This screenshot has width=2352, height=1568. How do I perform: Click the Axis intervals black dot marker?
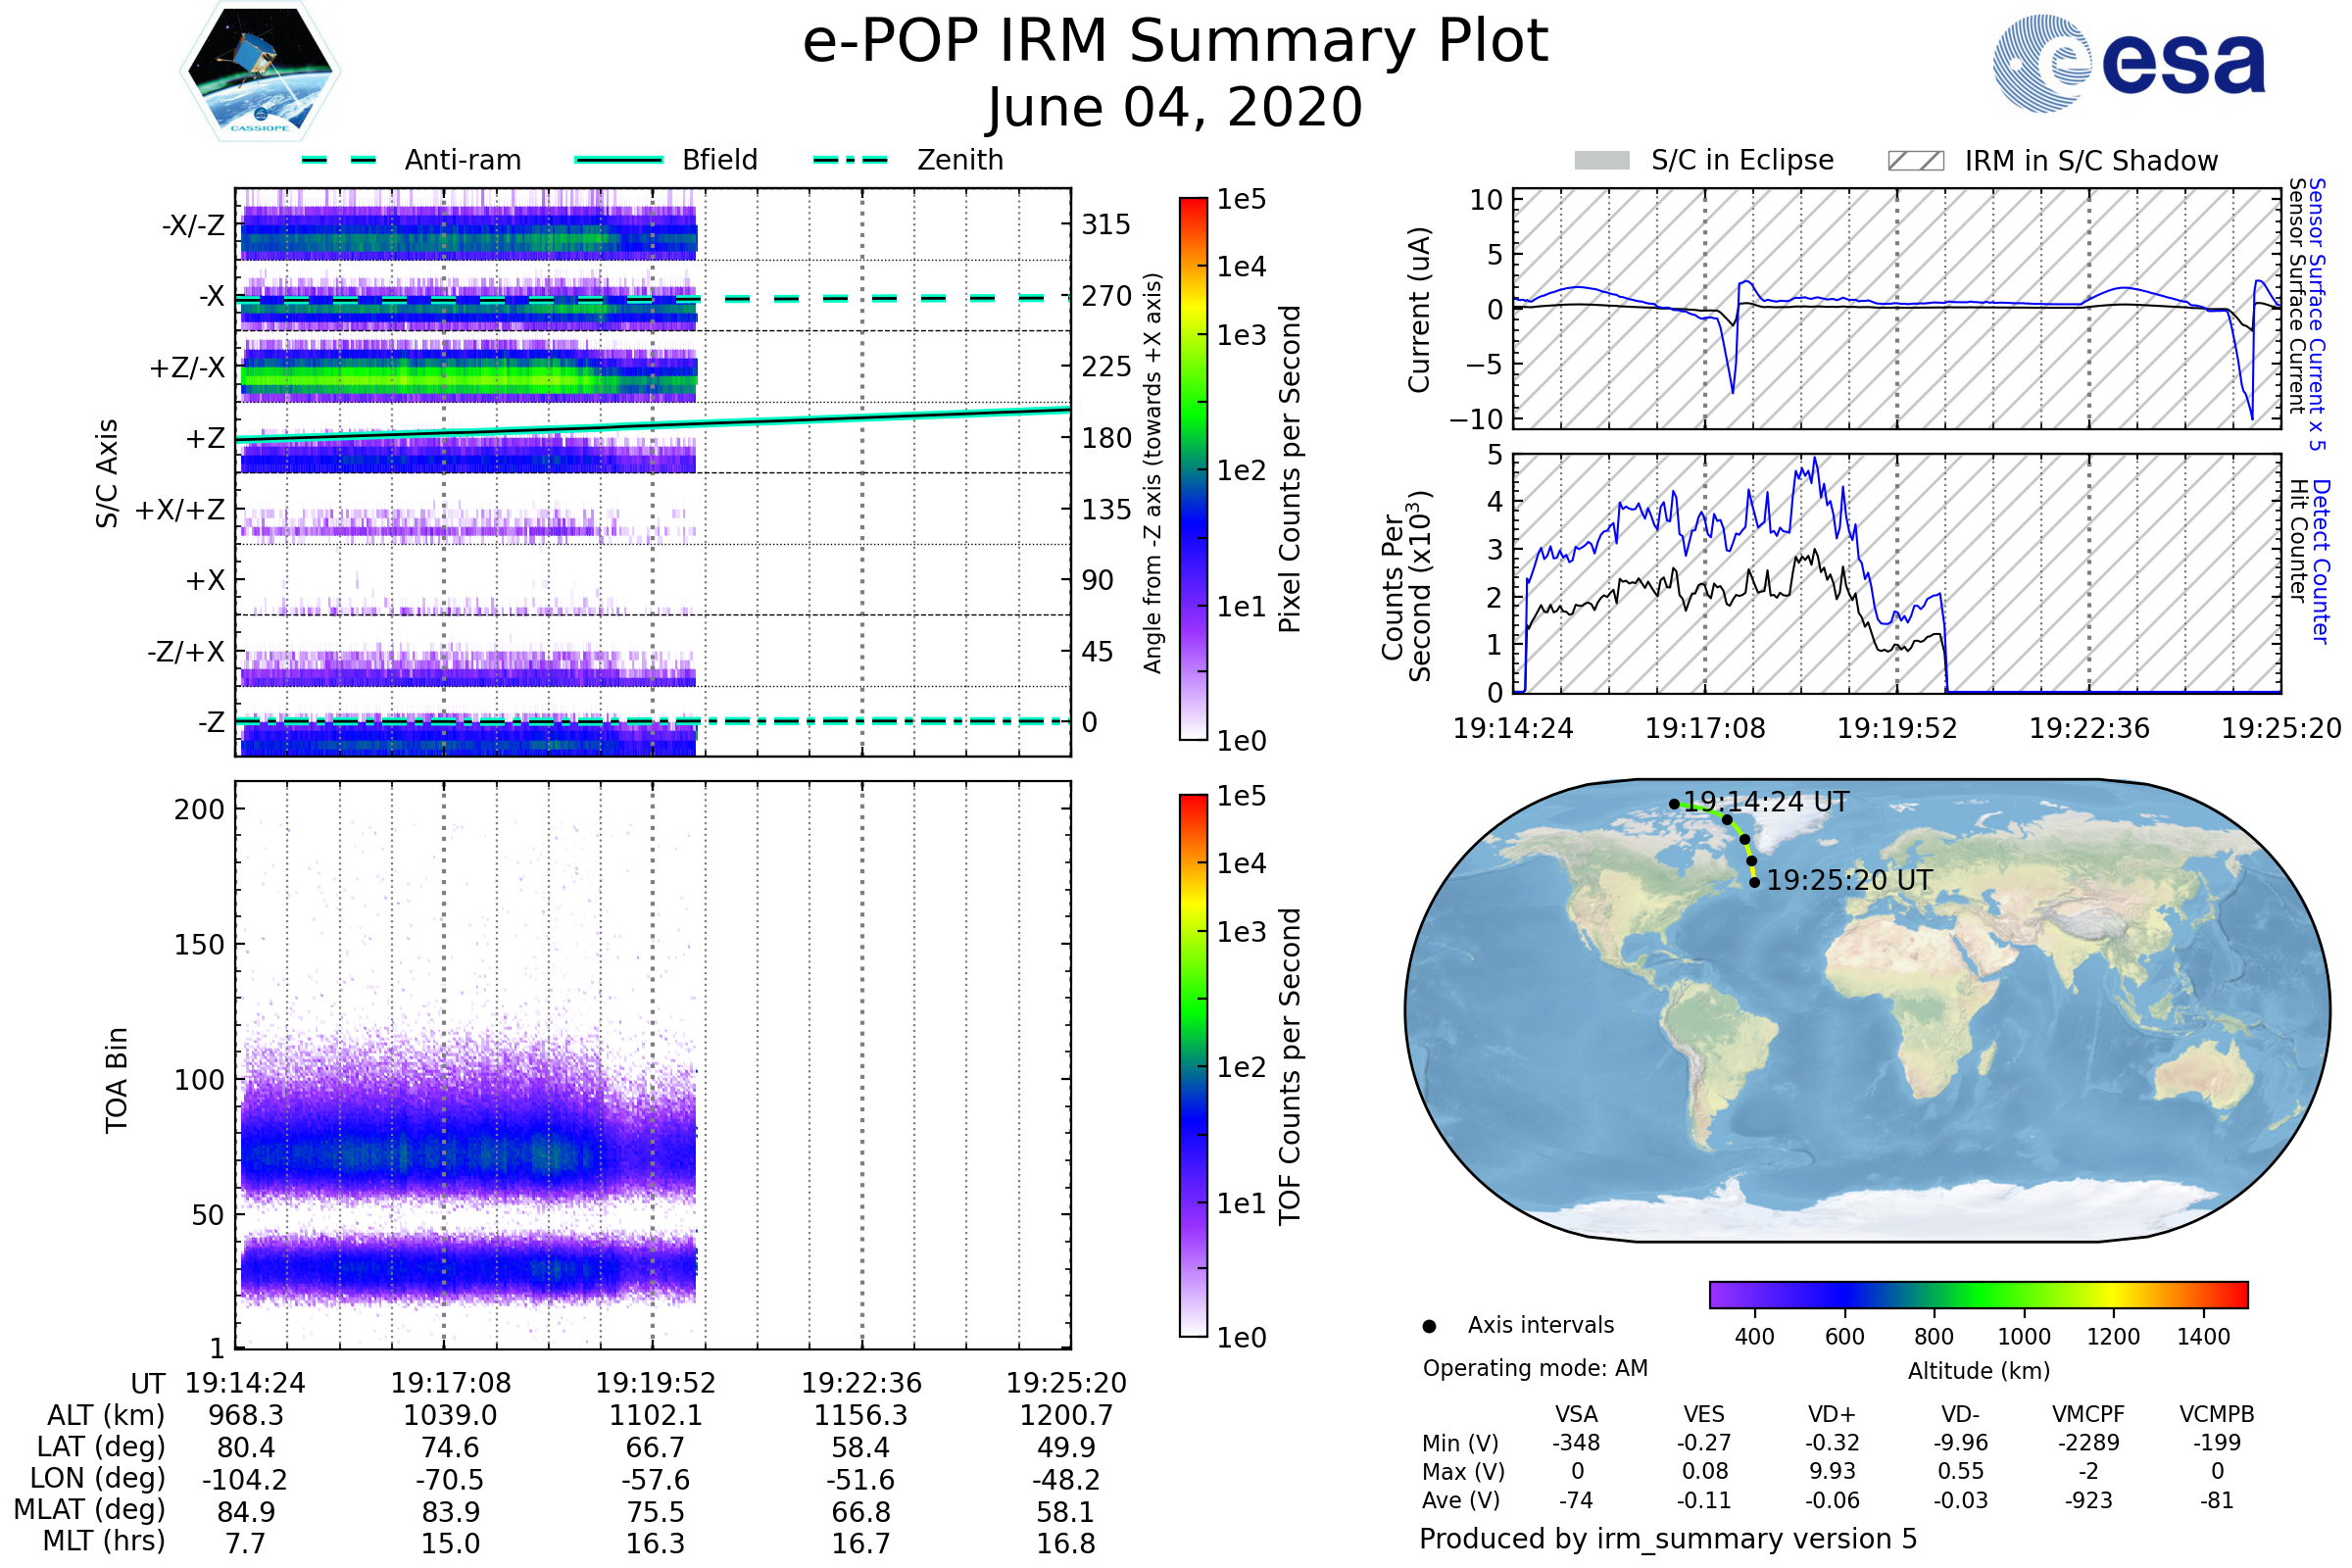[x=1429, y=1326]
